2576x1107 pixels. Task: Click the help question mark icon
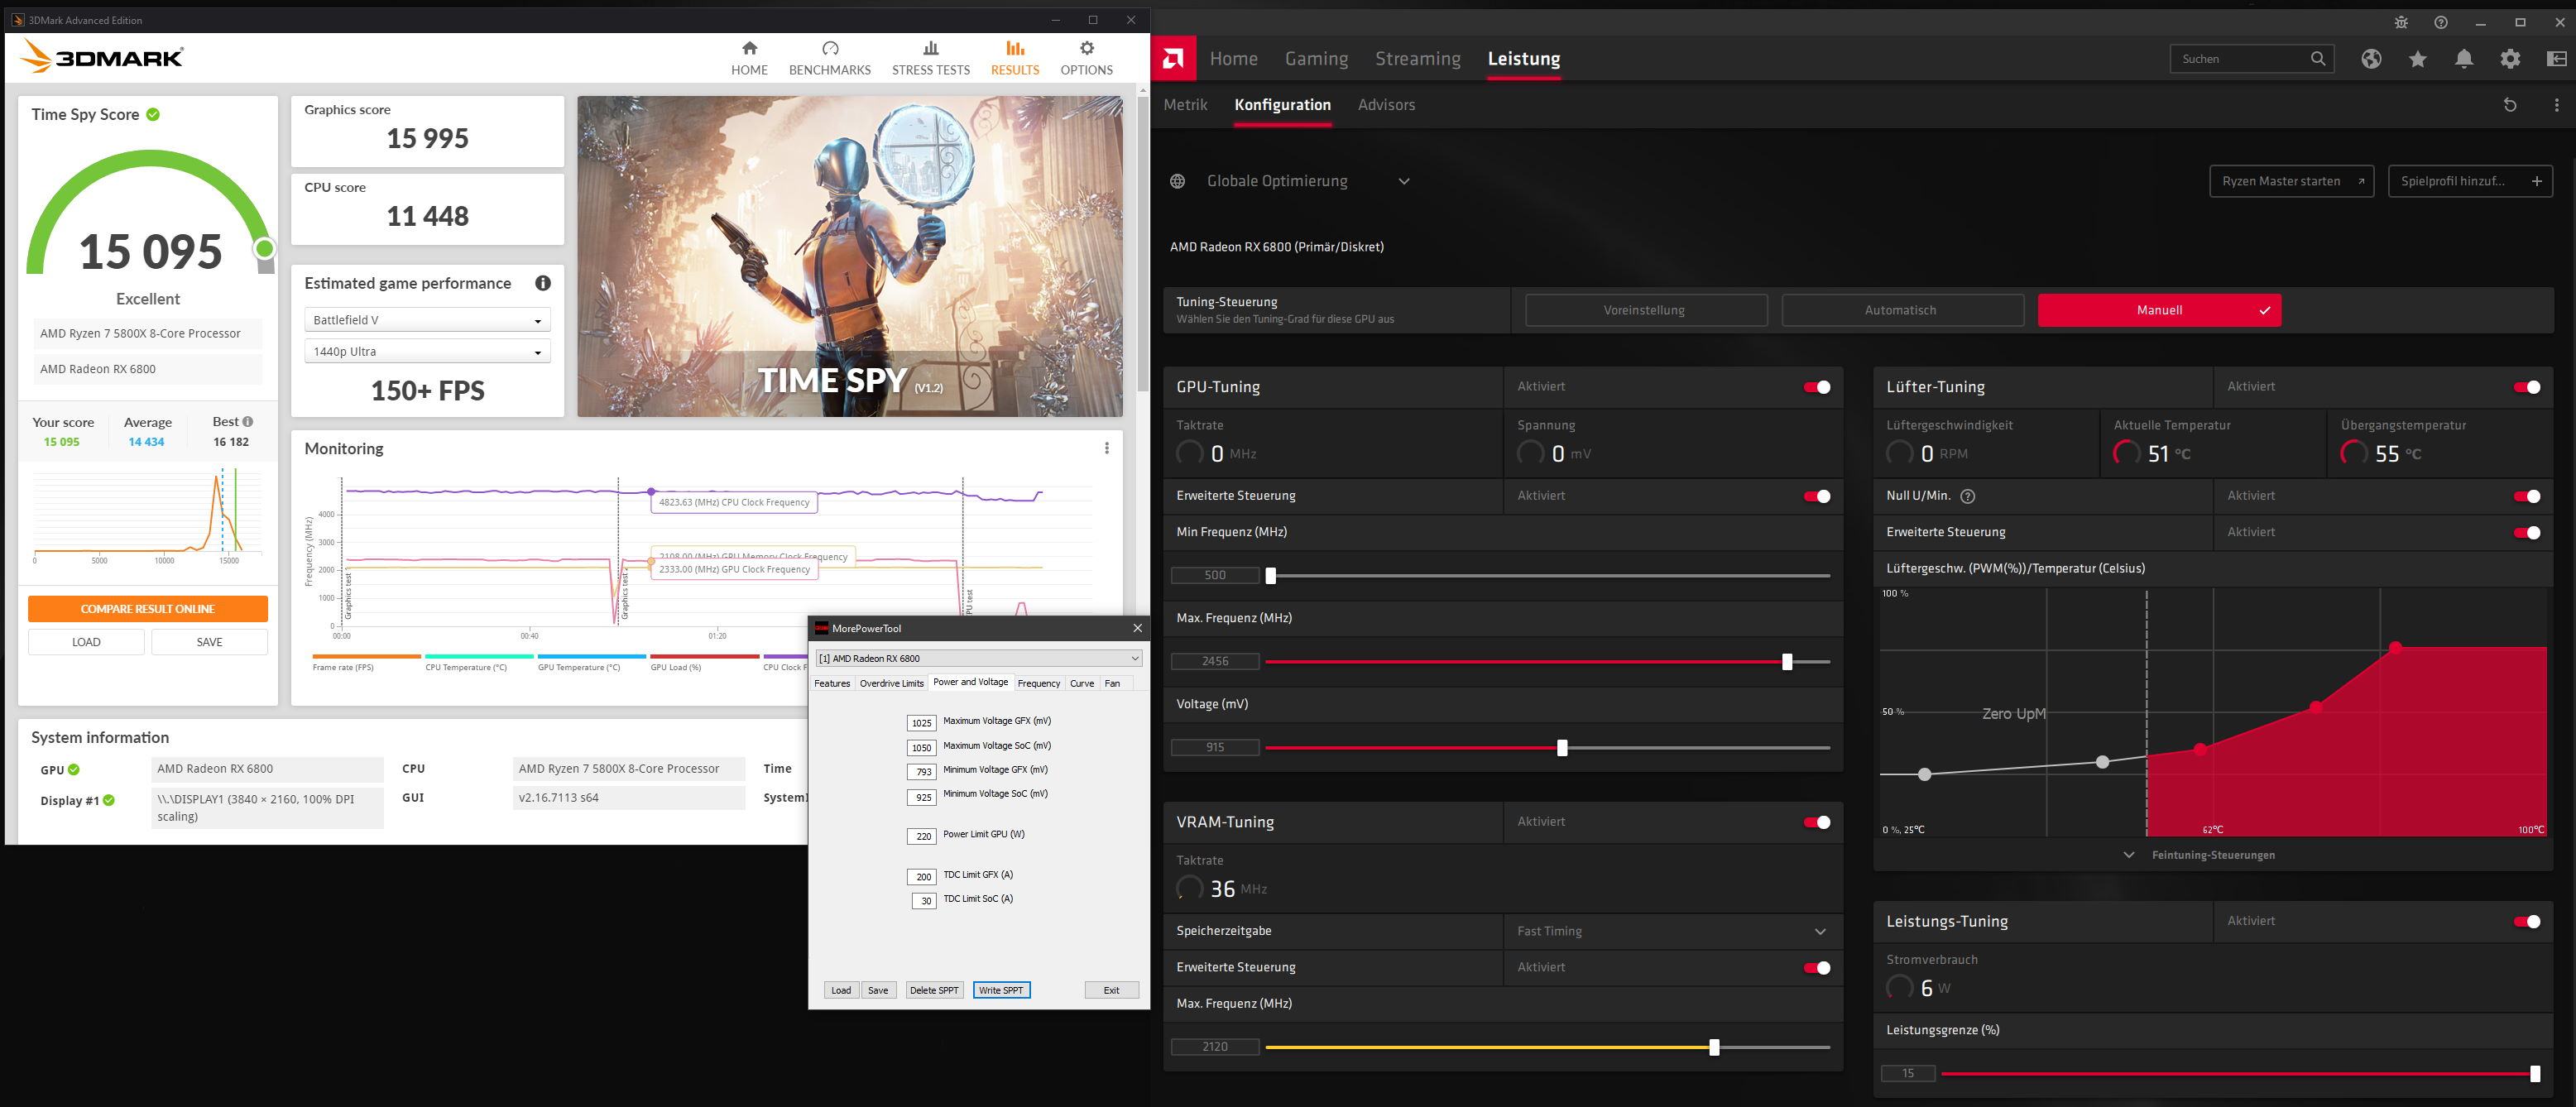coord(2440,22)
